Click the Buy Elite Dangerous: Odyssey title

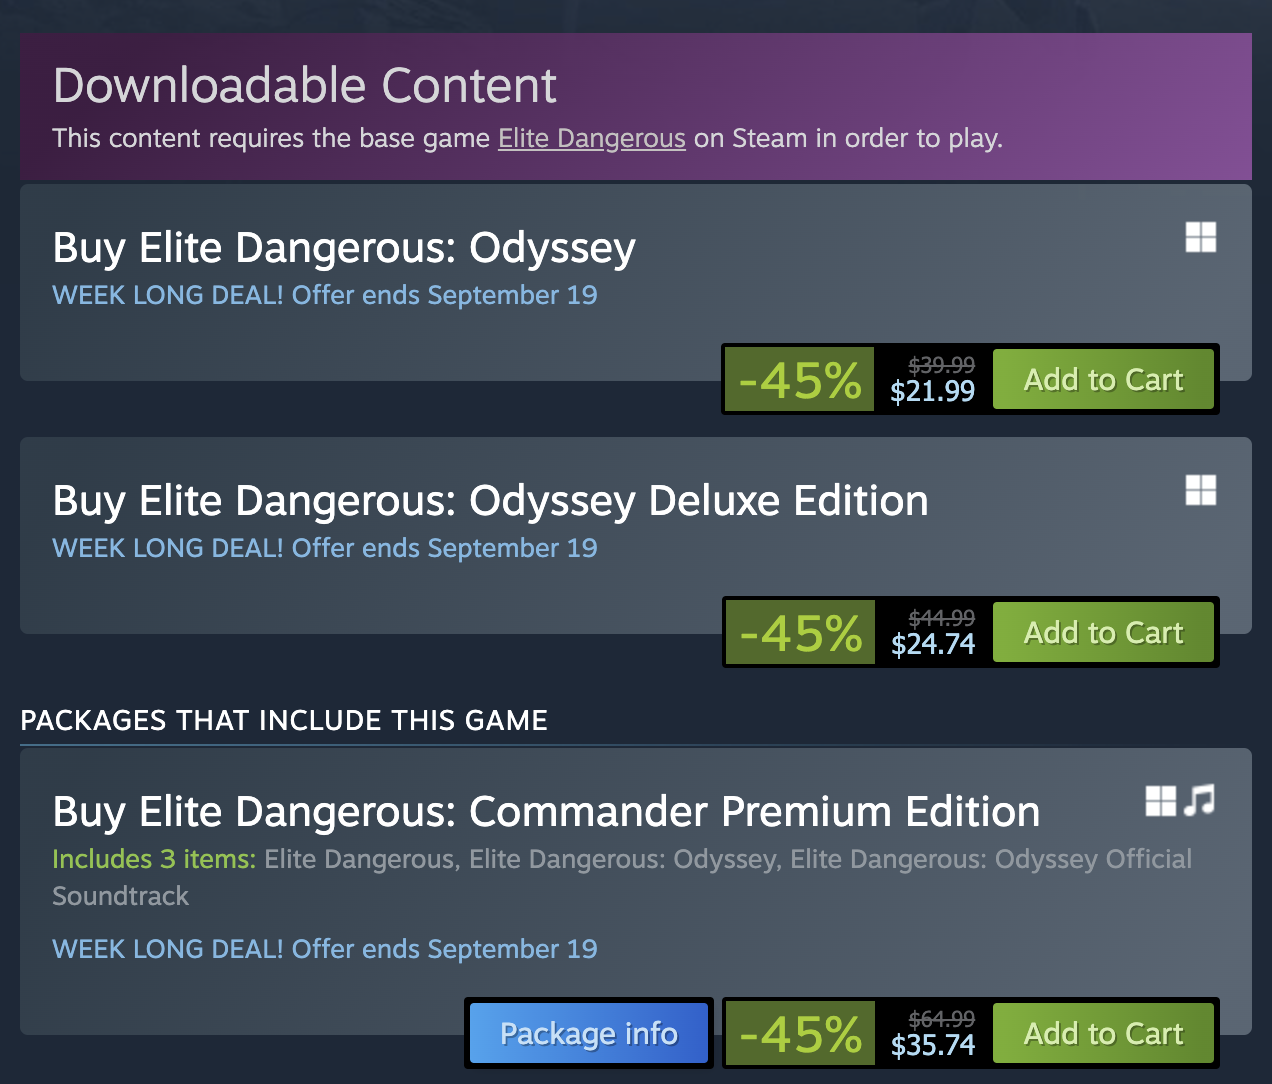pyautogui.click(x=344, y=248)
